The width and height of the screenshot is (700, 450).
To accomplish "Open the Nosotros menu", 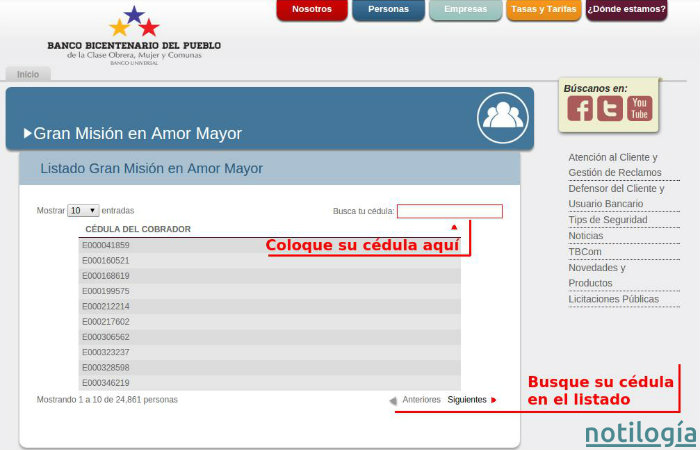I will pyautogui.click(x=312, y=9).
